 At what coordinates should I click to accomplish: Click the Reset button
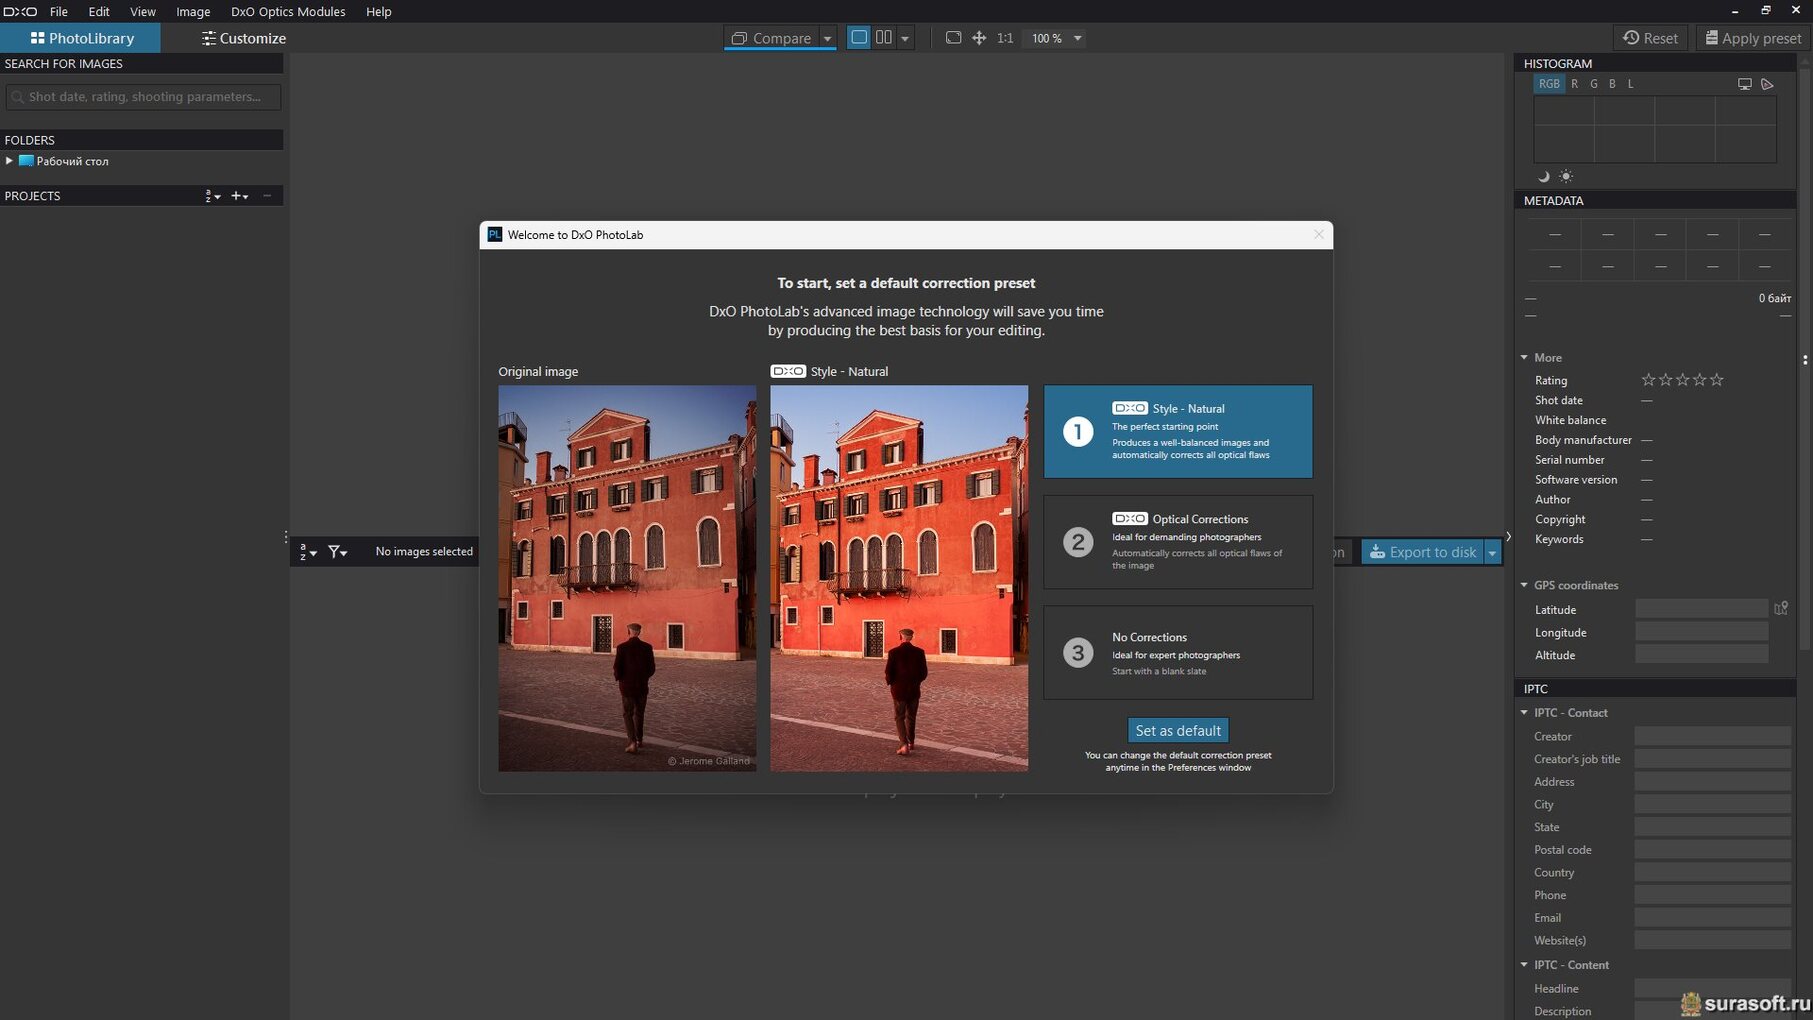(1650, 38)
